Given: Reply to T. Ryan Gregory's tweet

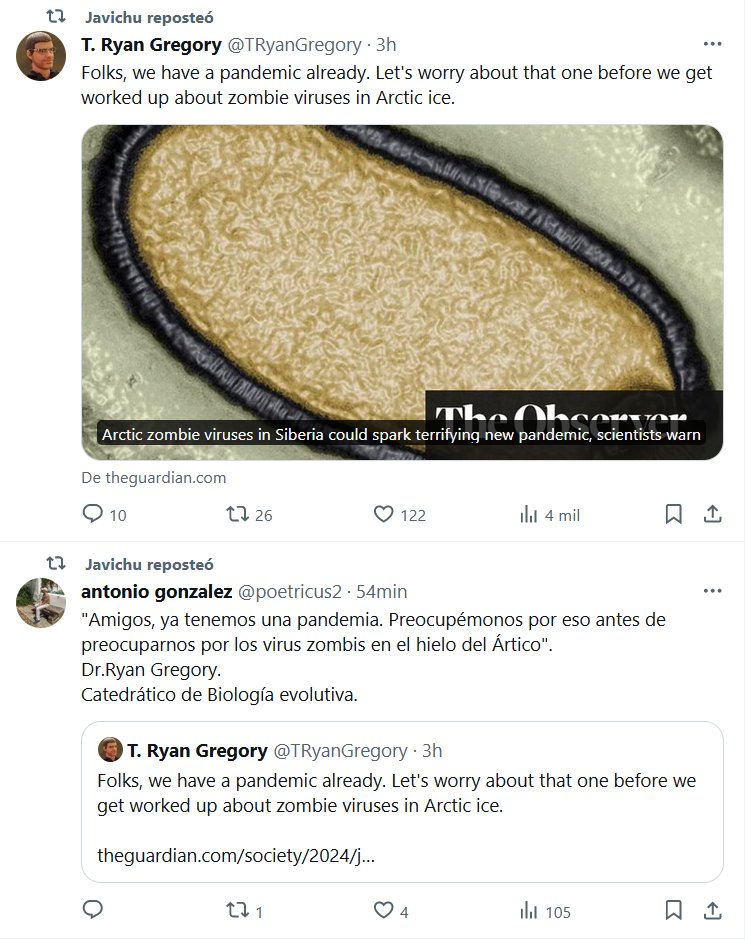Looking at the screenshot, I should pyautogui.click(x=93, y=514).
